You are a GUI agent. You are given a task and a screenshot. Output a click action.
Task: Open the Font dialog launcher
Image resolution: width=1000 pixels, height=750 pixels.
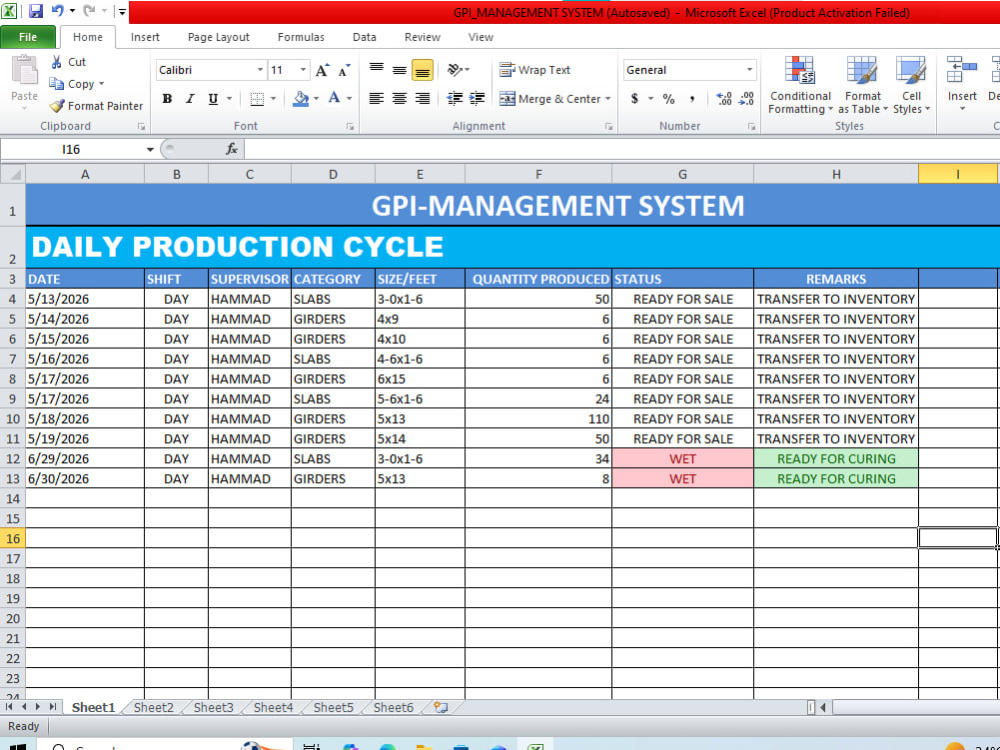(x=350, y=126)
